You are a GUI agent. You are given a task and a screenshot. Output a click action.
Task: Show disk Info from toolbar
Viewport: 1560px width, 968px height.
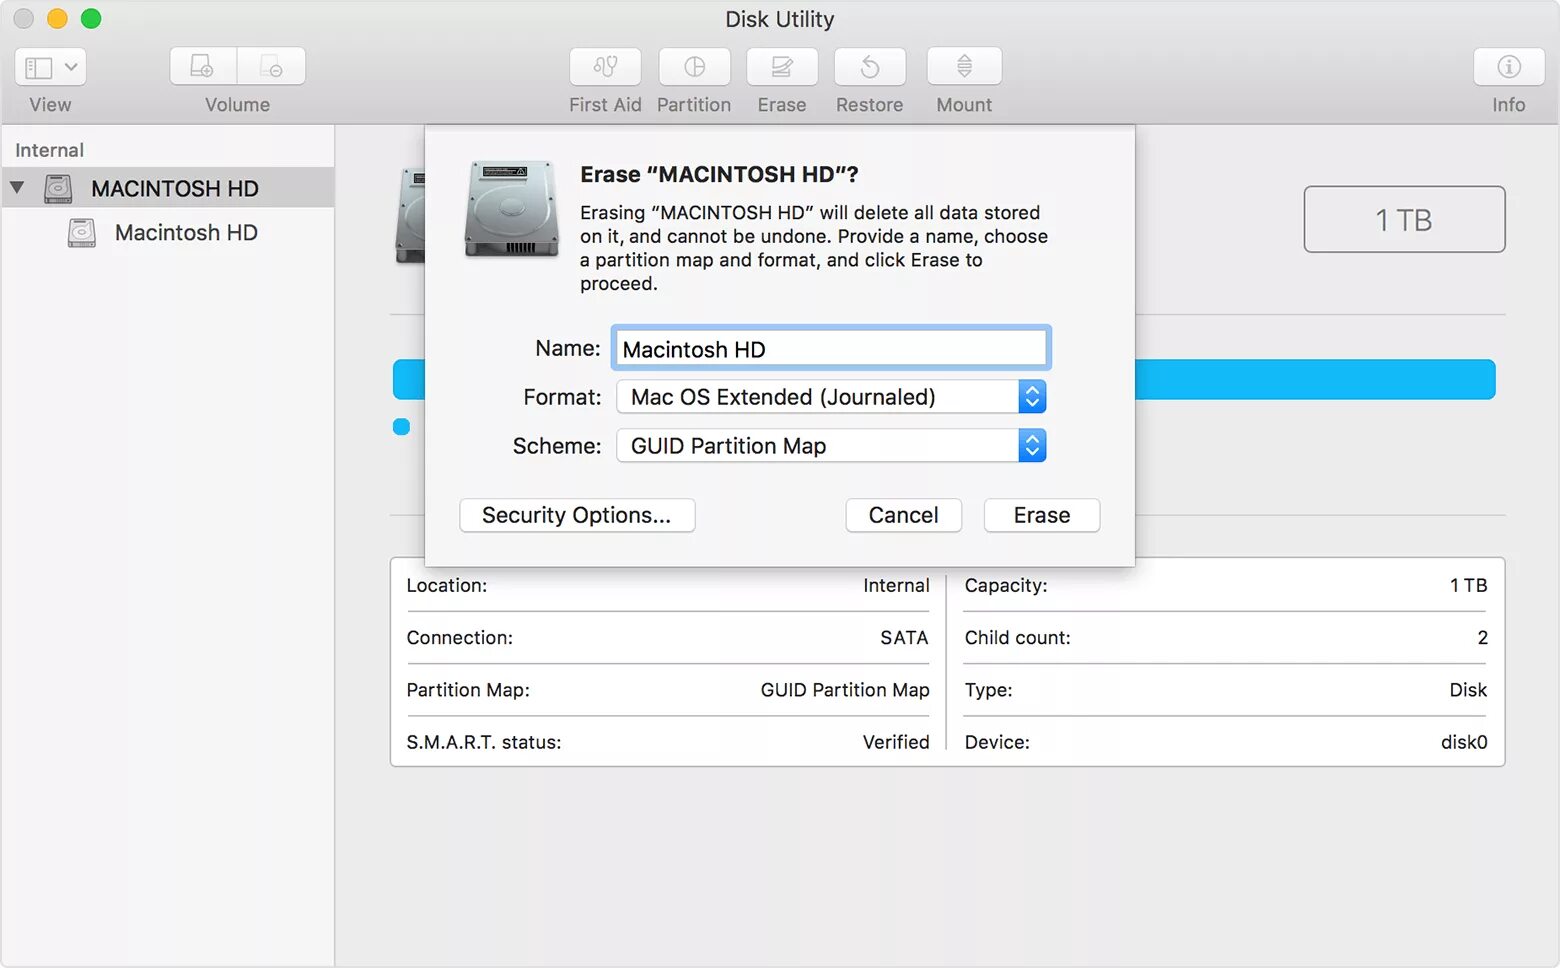(x=1508, y=67)
